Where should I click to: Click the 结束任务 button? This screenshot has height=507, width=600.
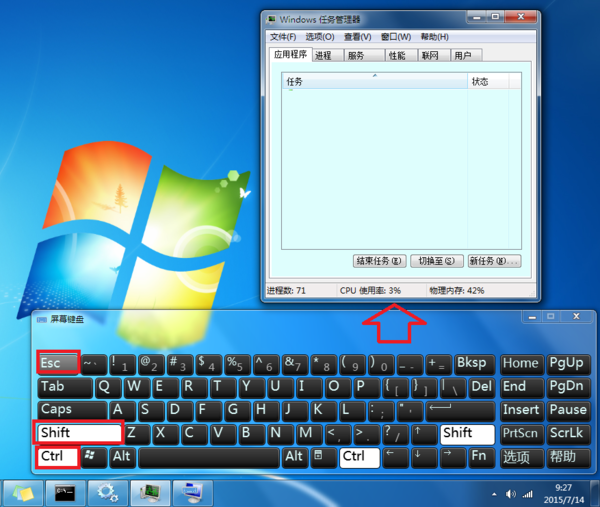379,261
